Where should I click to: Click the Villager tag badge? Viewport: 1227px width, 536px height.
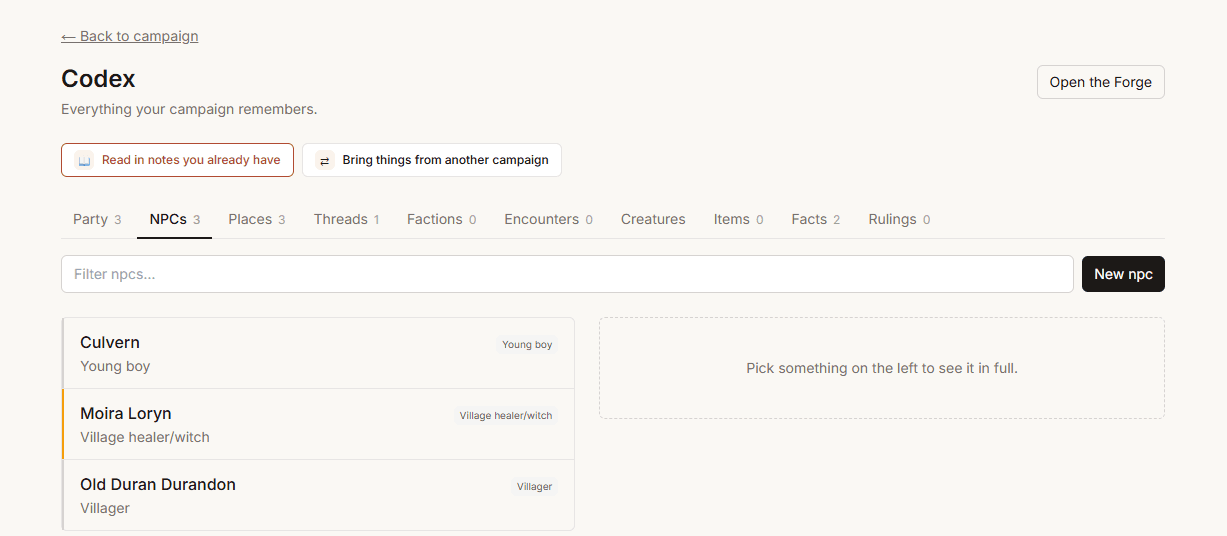[x=534, y=487]
